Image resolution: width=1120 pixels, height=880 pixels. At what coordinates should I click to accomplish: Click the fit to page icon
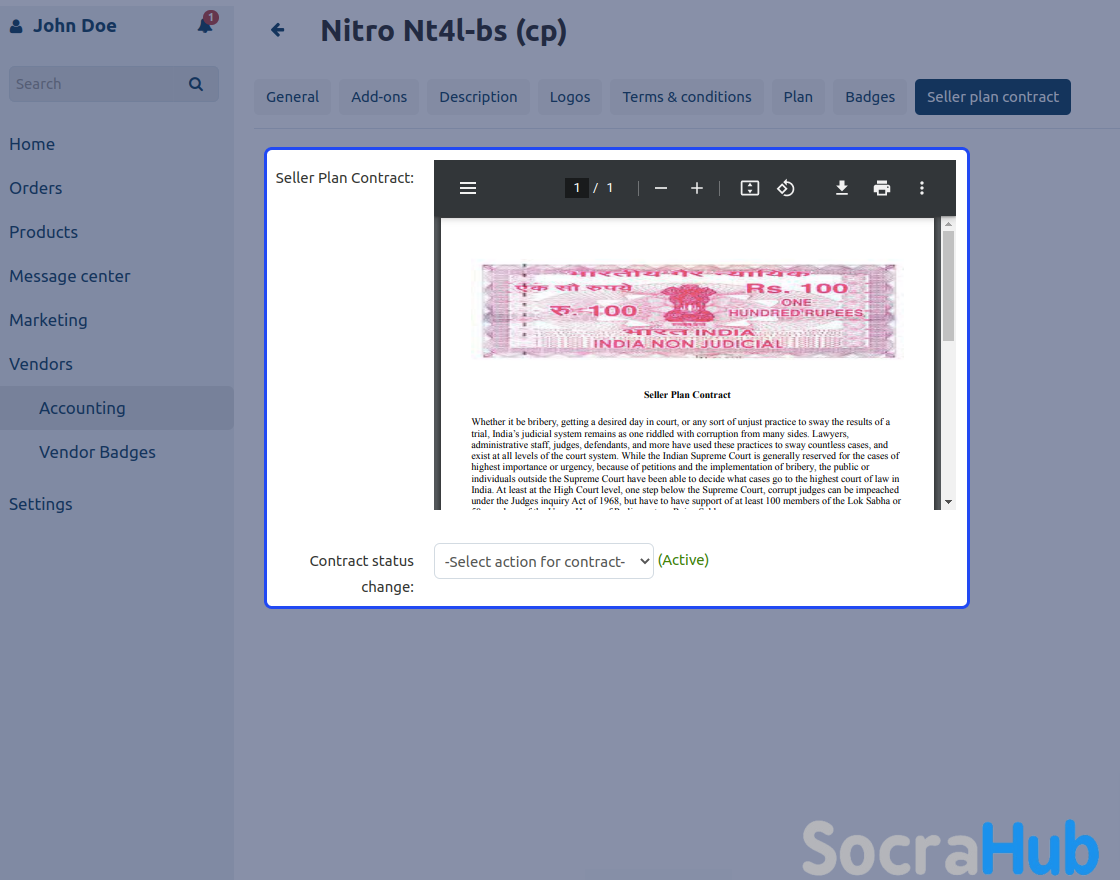click(749, 188)
